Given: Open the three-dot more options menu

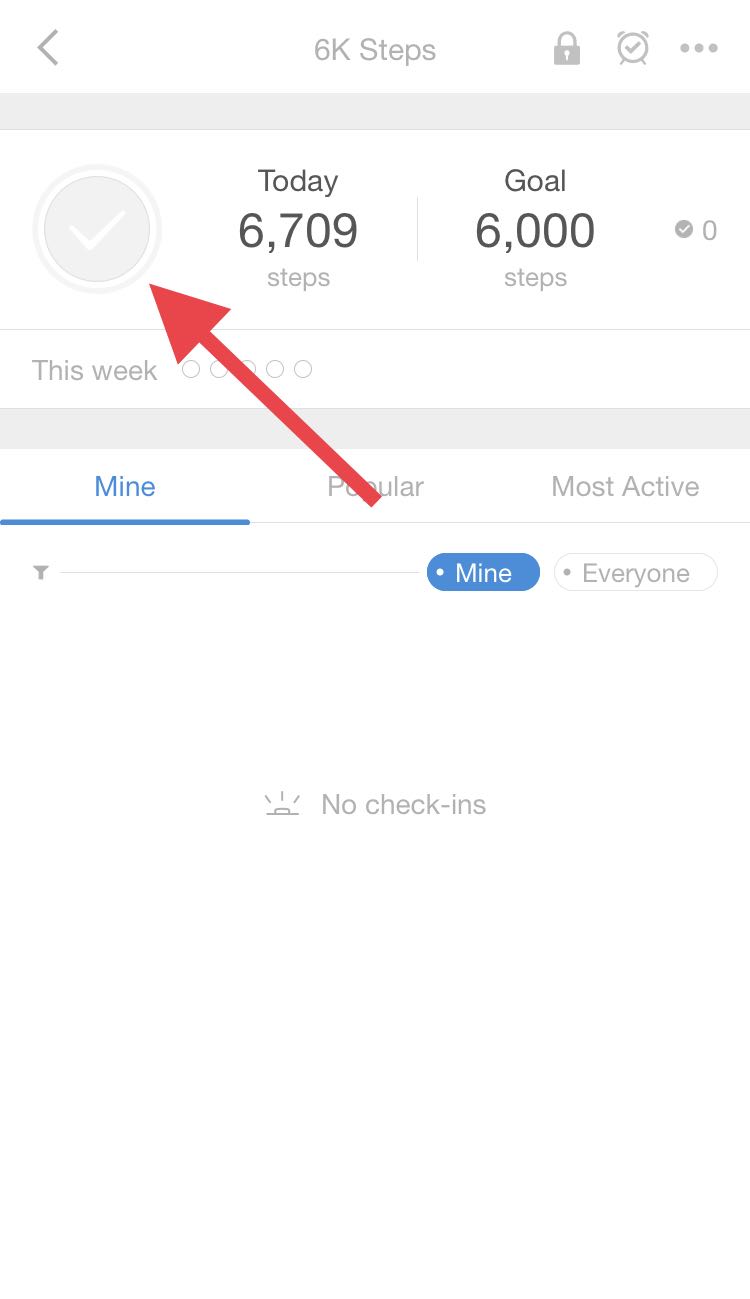Looking at the screenshot, I should tap(699, 48).
